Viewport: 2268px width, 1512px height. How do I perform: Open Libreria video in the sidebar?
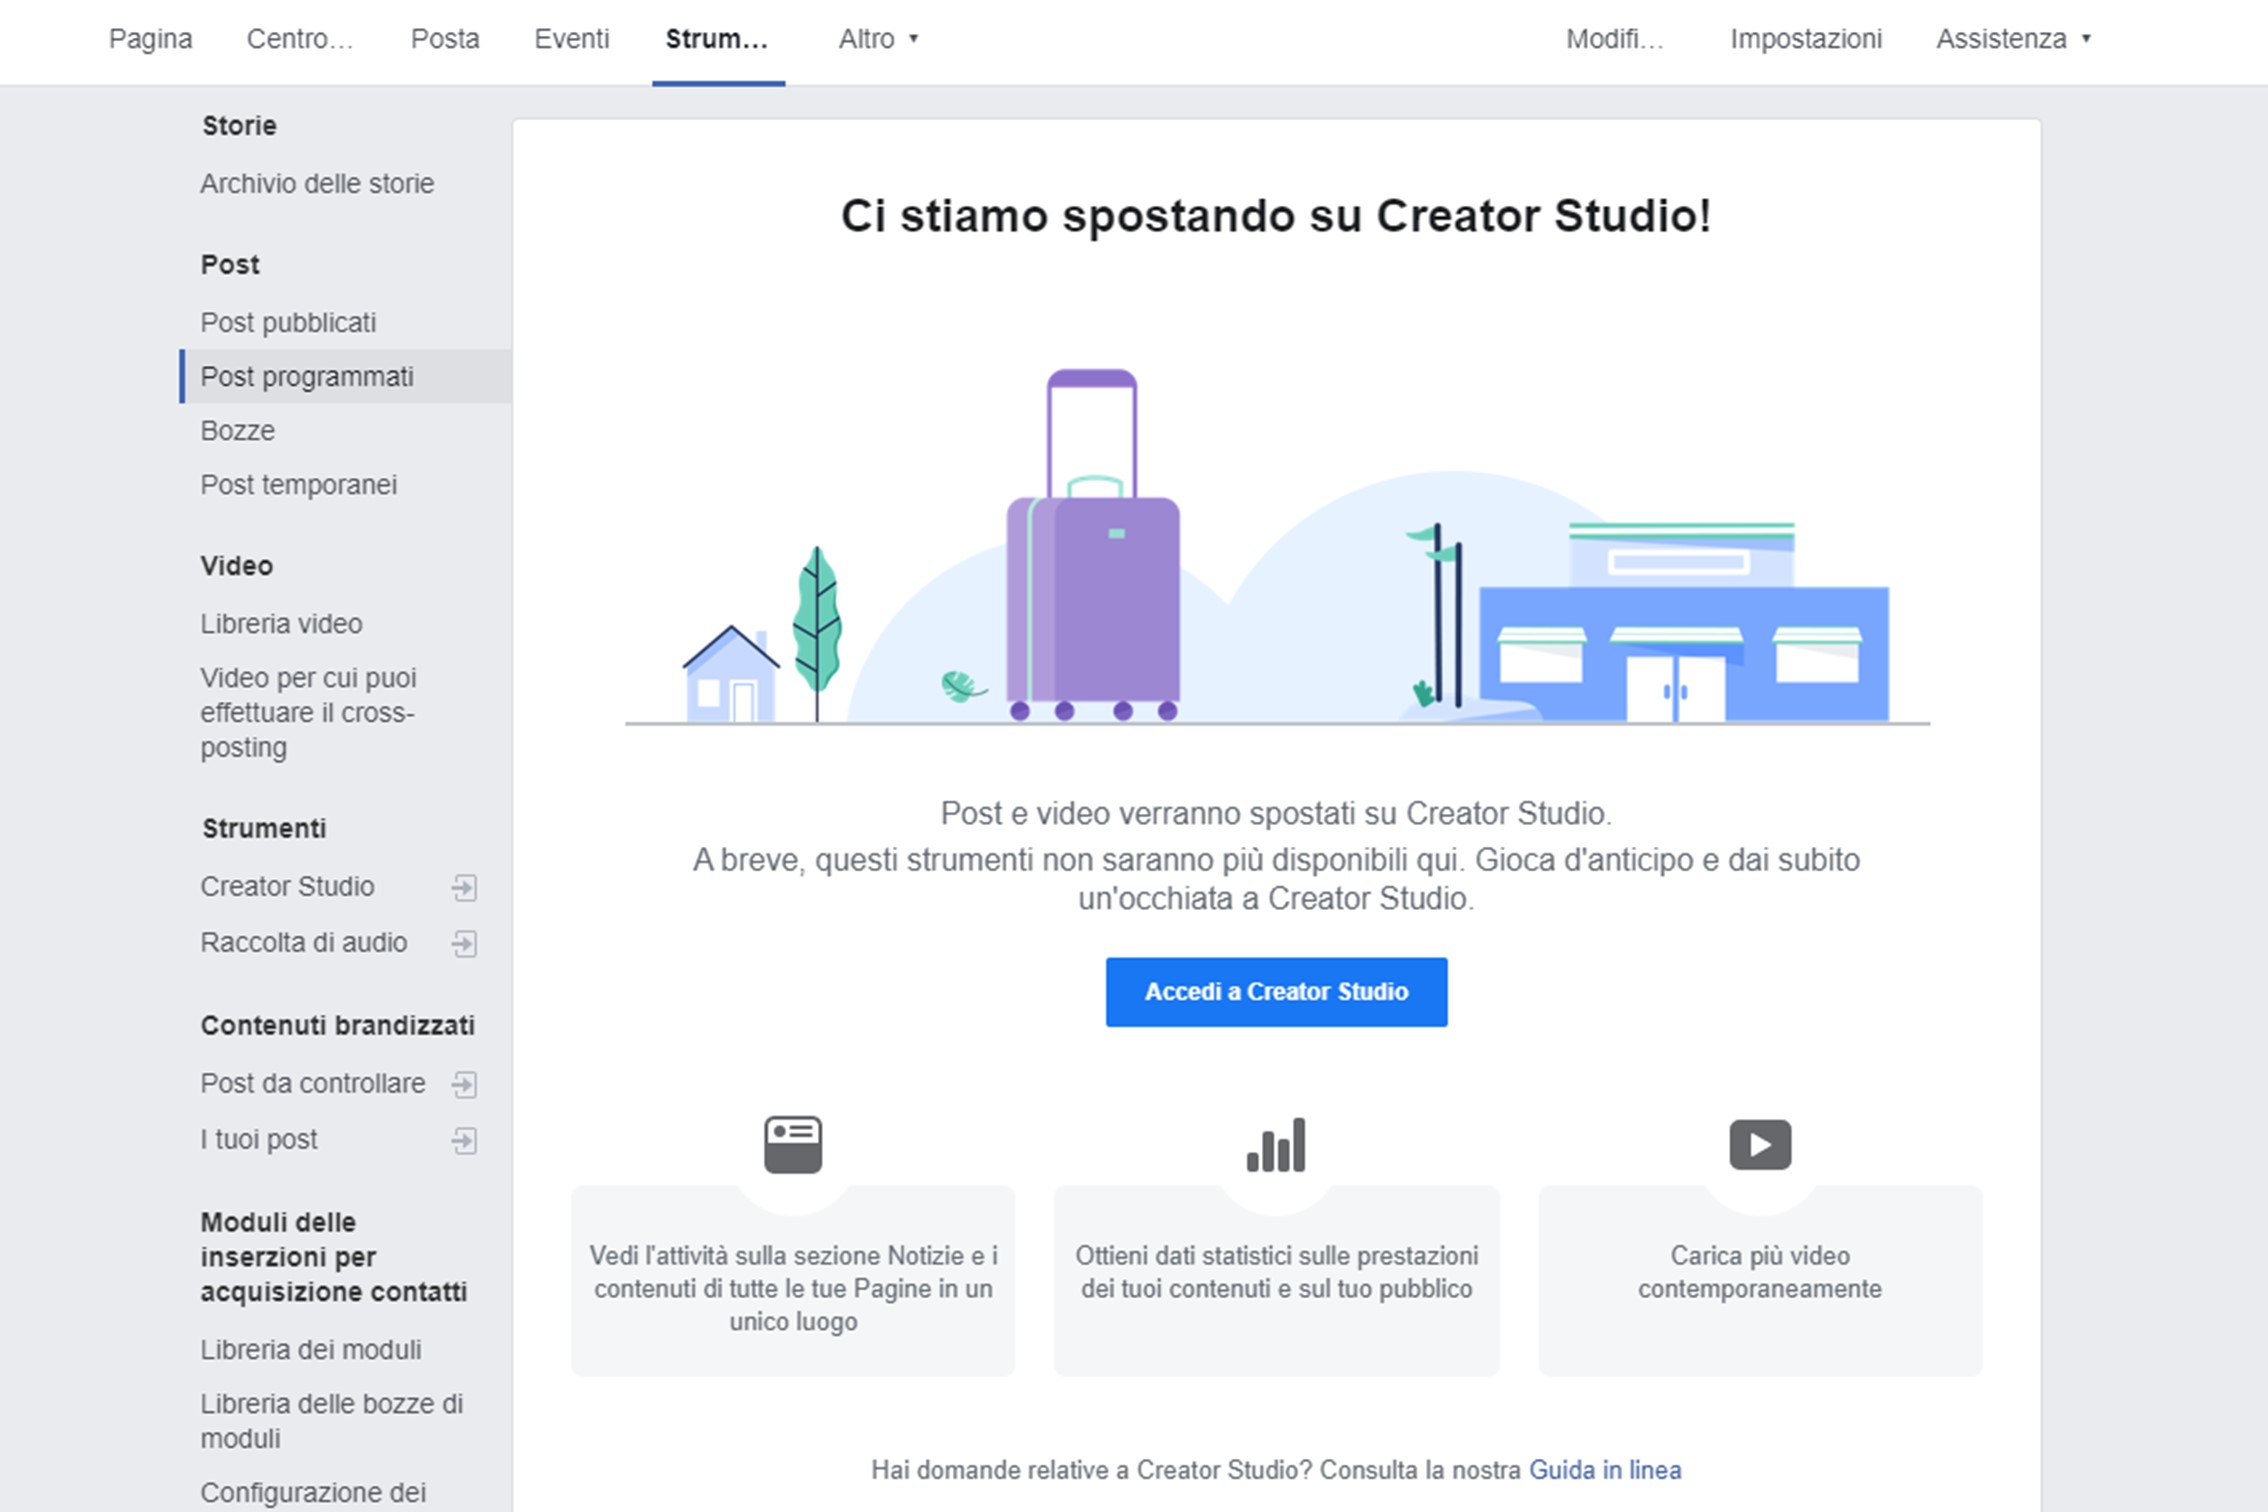coord(281,624)
